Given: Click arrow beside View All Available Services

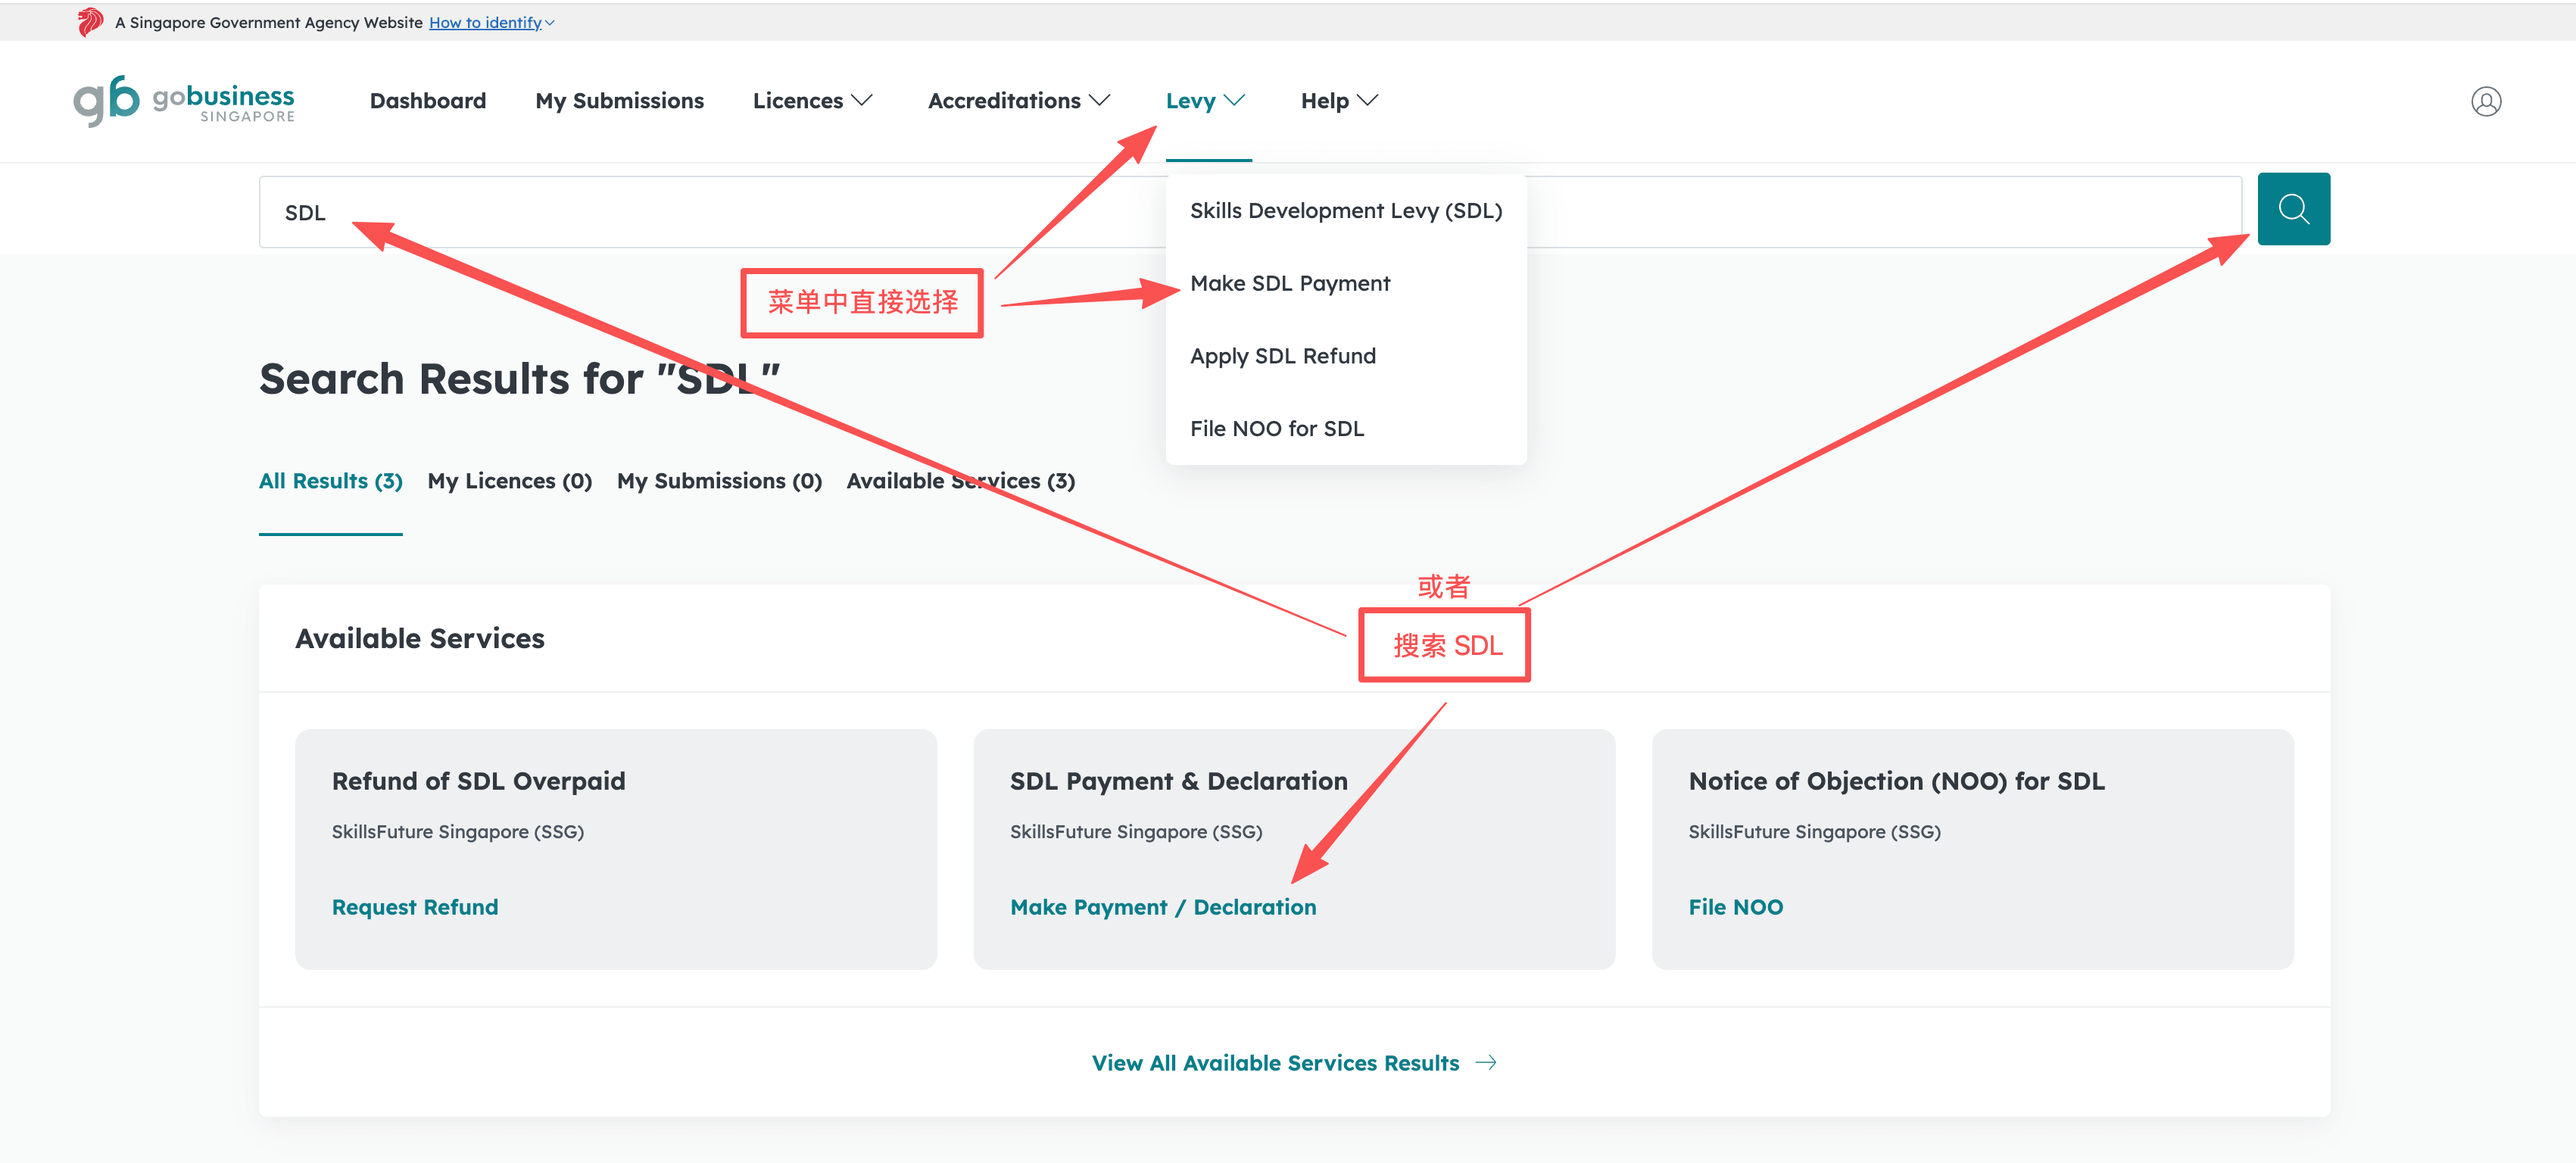Looking at the screenshot, I should pos(1486,1062).
